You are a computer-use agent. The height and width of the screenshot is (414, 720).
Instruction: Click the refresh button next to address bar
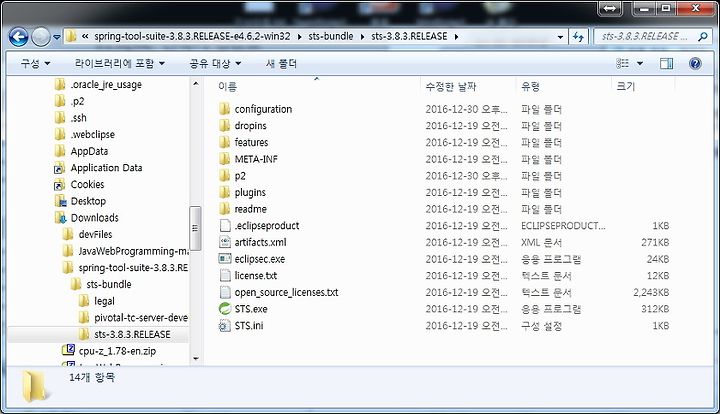pyautogui.click(x=578, y=37)
